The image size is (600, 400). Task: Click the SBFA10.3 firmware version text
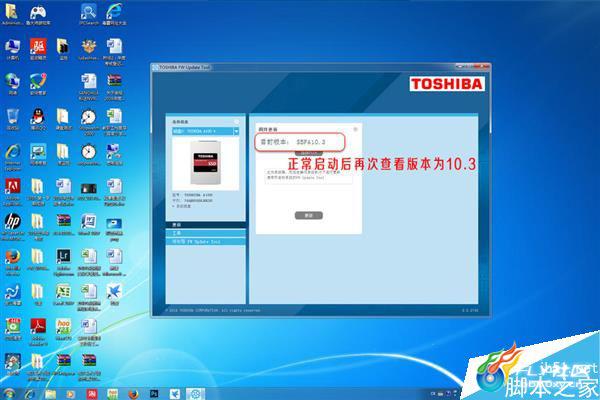(311, 142)
